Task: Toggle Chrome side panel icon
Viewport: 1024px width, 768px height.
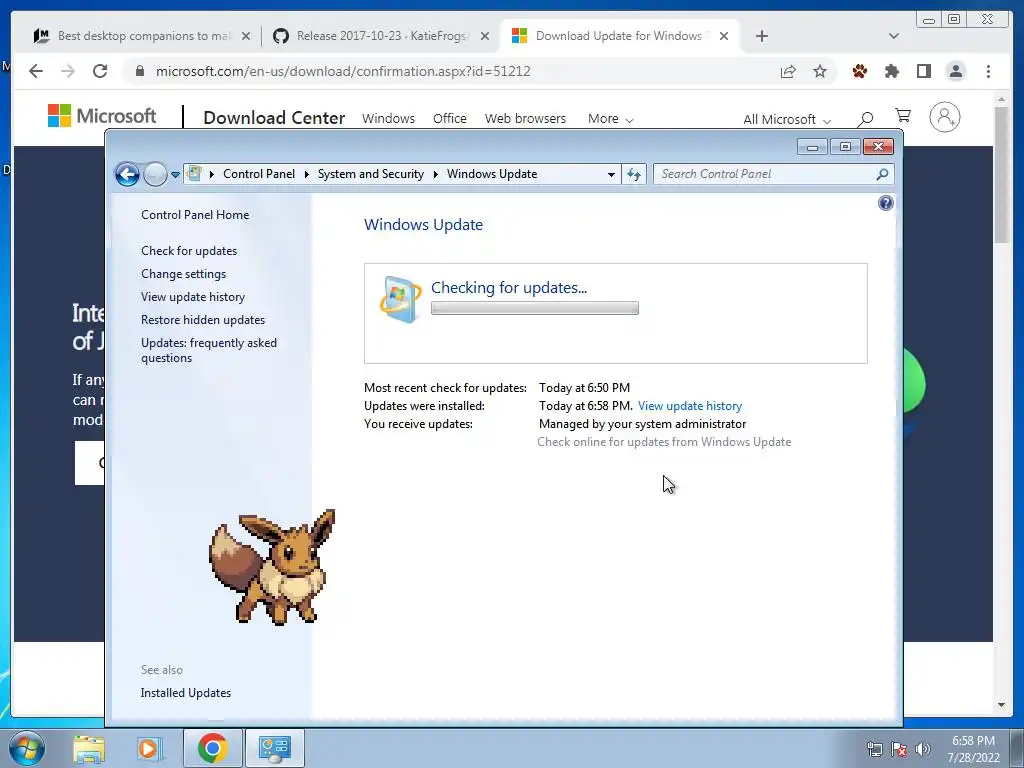Action: point(923,71)
